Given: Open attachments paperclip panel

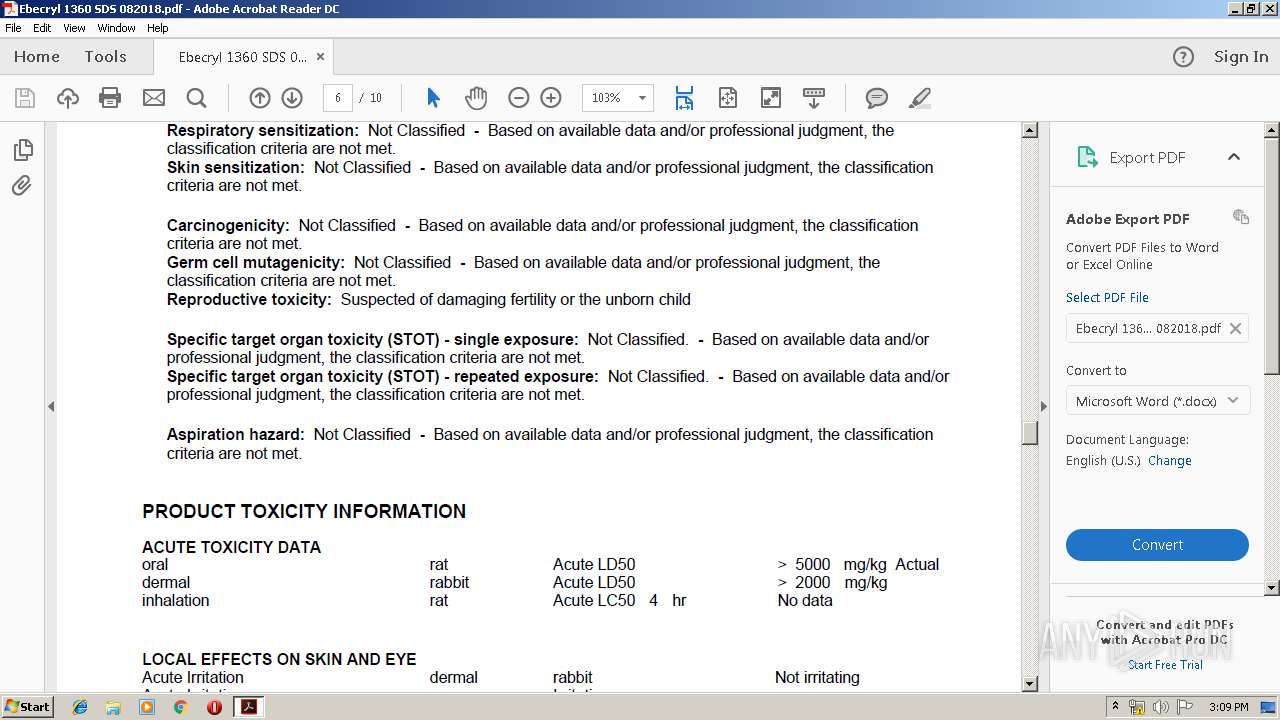Looking at the screenshot, I should point(23,186).
